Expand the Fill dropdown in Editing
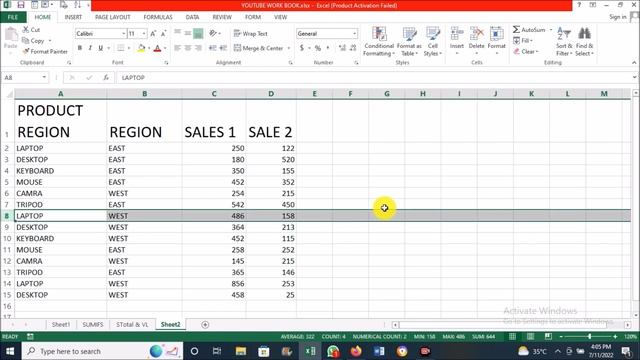This screenshot has height=360, width=640. [x=531, y=40]
